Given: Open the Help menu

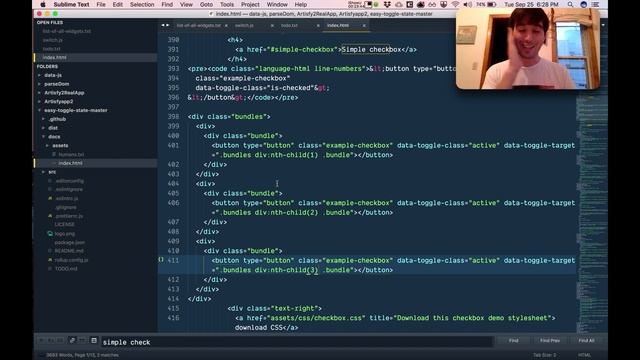Looking at the screenshot, I should coord(301,4).
